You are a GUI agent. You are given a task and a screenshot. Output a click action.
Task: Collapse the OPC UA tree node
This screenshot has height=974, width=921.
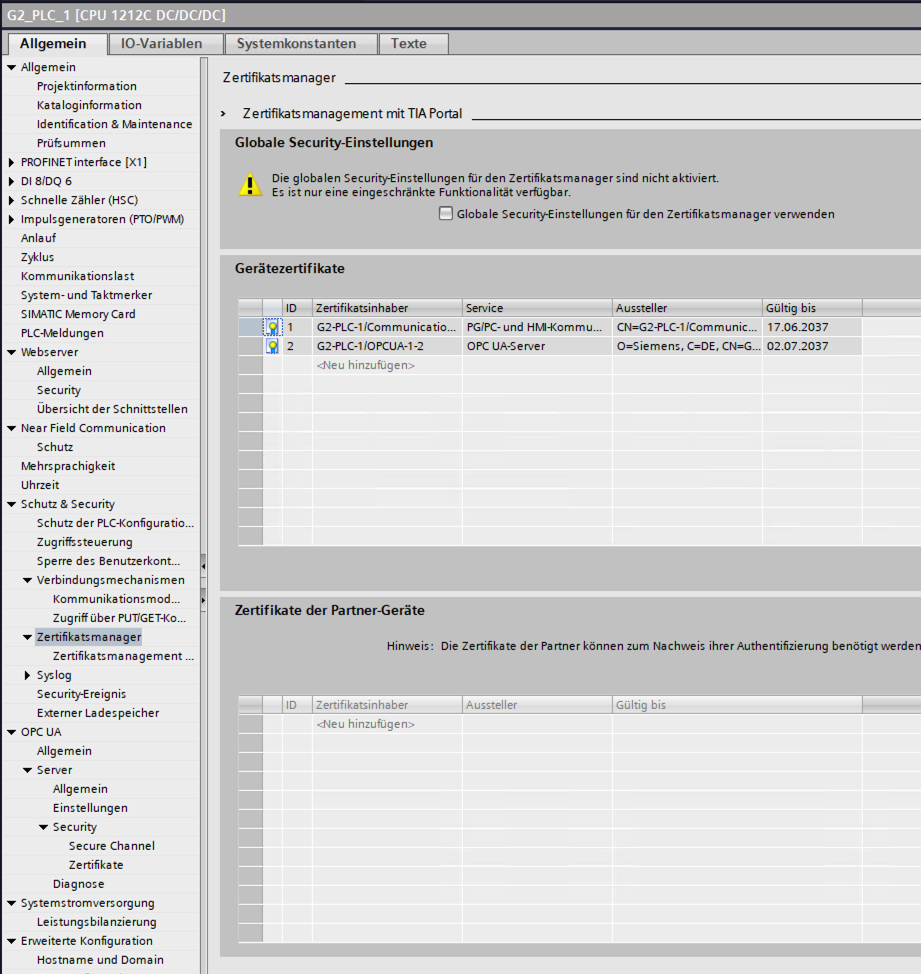tap(11, 732)
